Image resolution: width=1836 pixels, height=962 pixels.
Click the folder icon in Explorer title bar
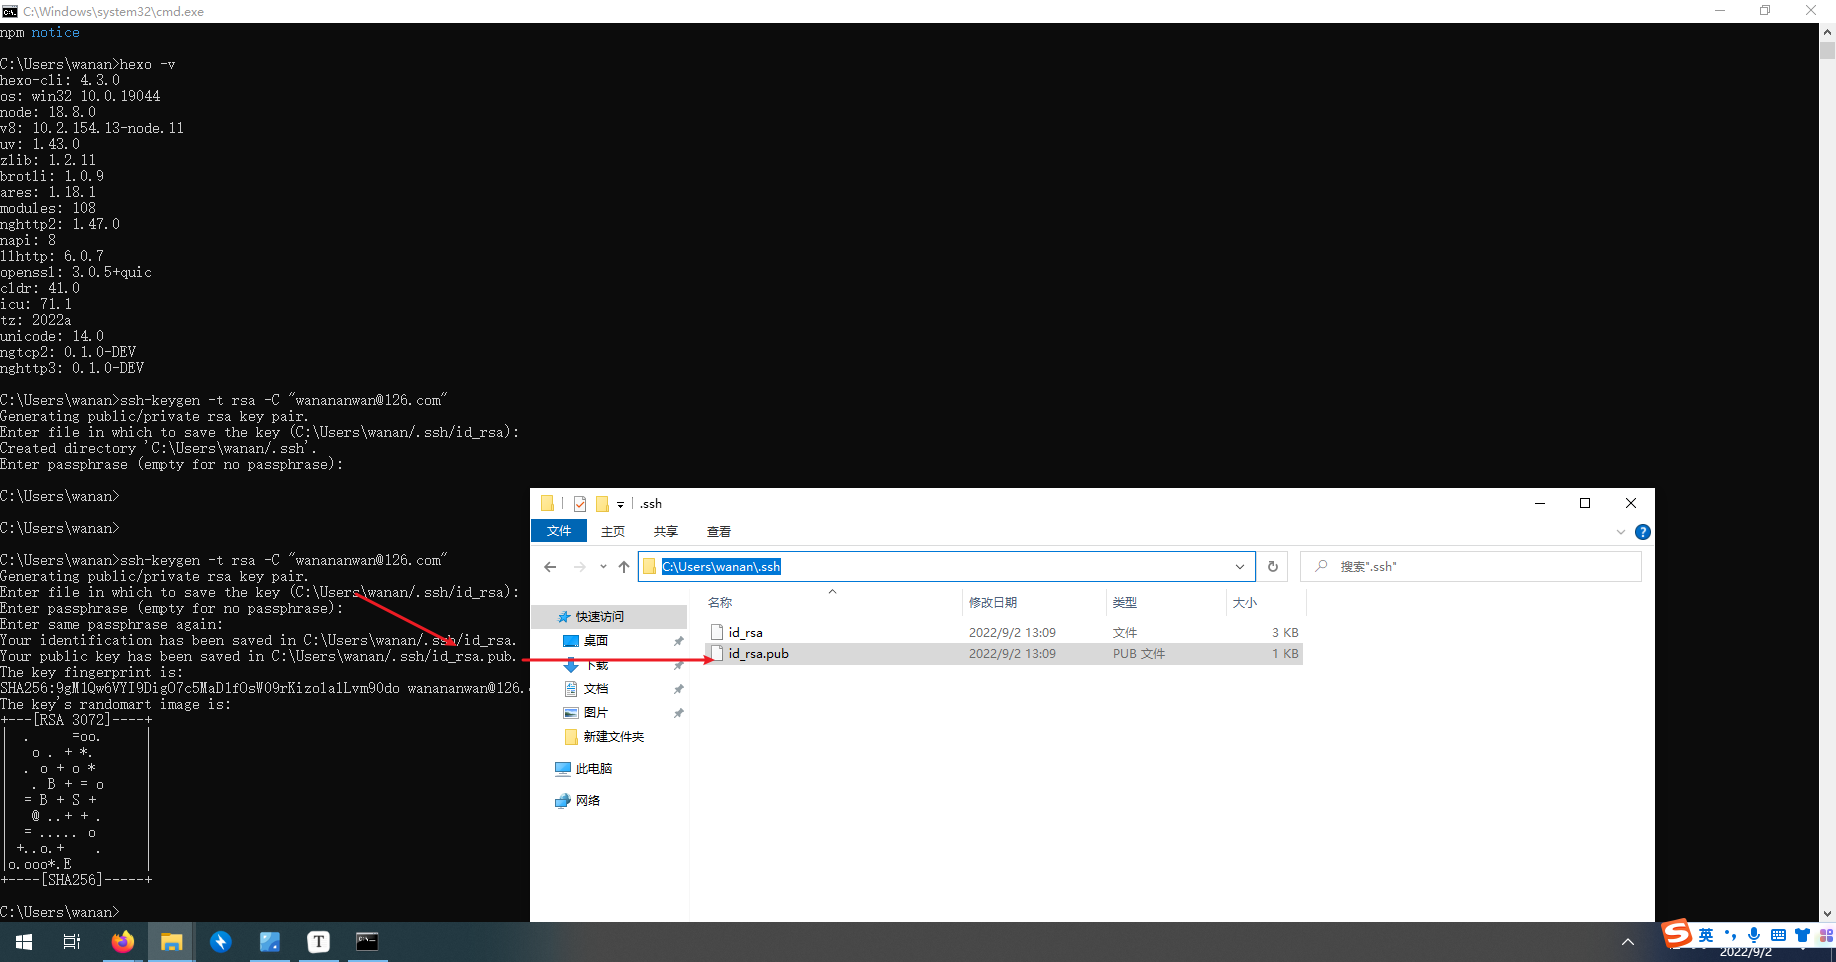coord(547,503)
